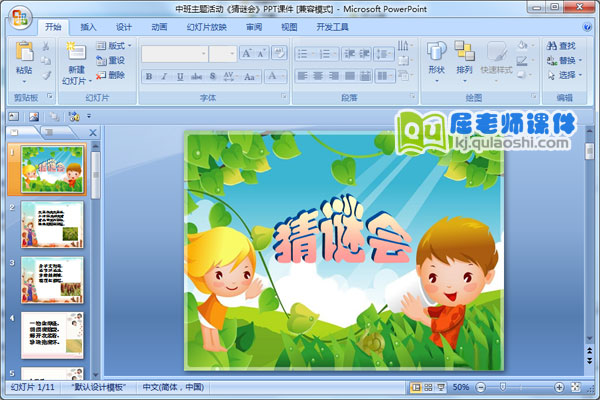The height and width of the screenshot is (400, 600).
Task: Expand the Layout (版式) dropdown
Action: 116,46
